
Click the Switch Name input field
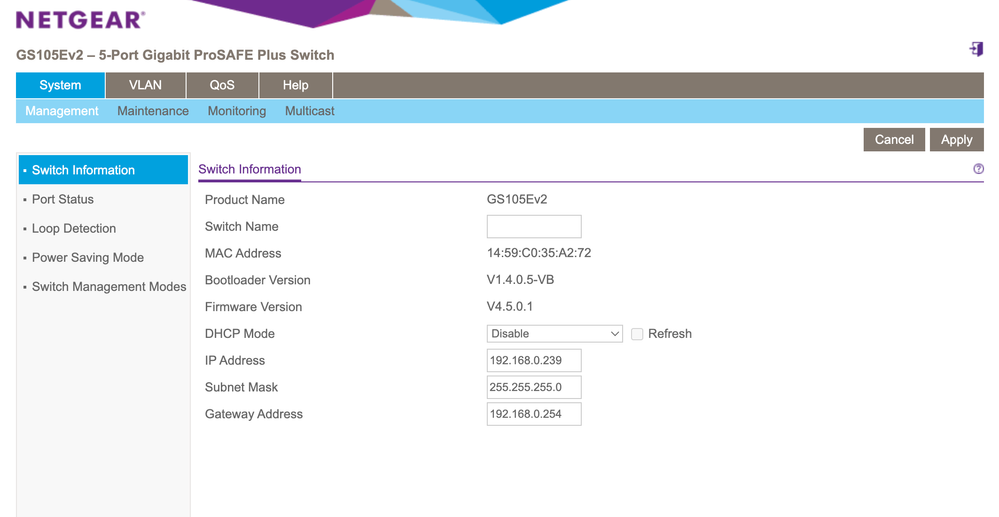click(534, 226)
